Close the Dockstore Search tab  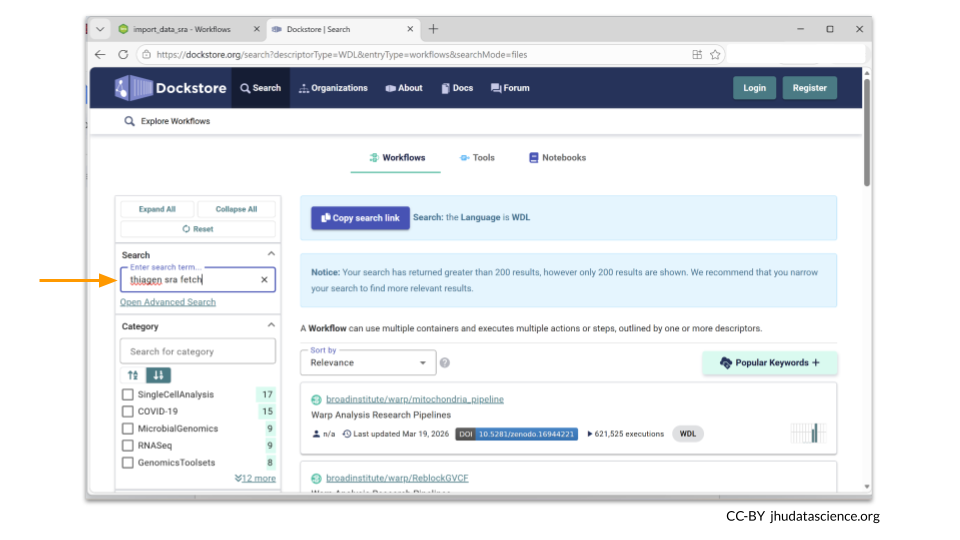(x=410, y=29)
